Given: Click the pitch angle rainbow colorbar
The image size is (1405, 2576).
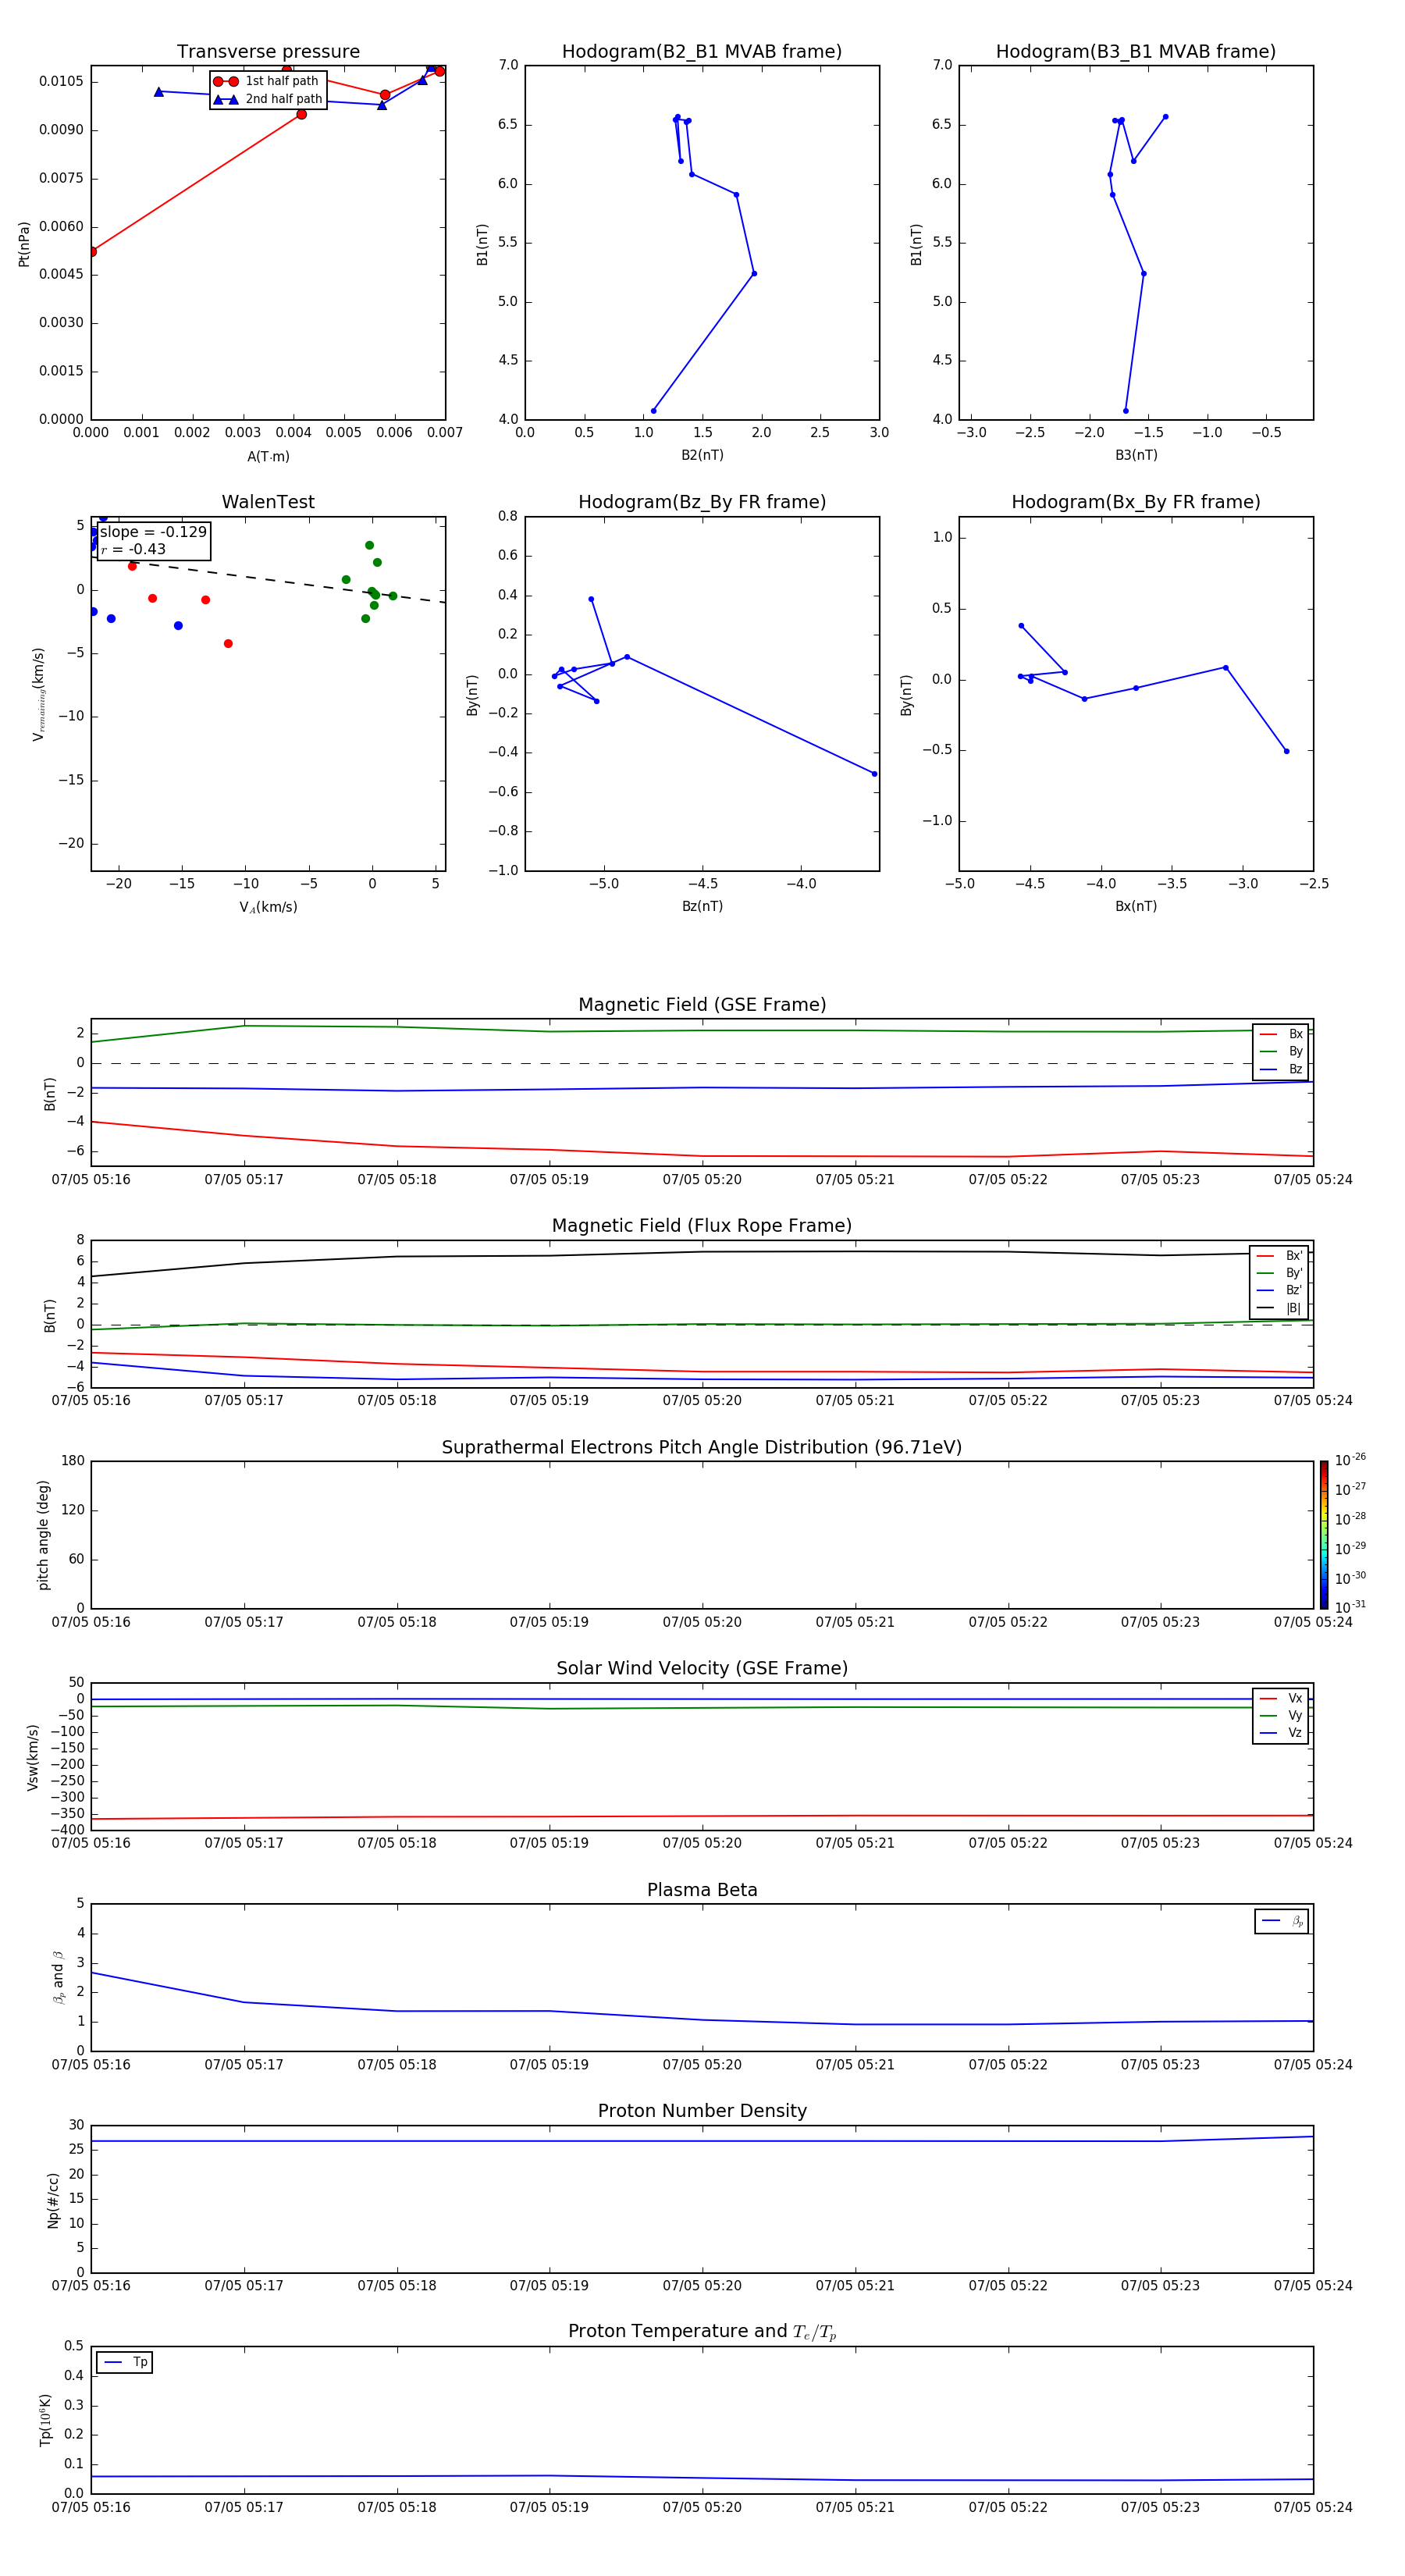Looking at the screenshot, I should click(1324, 1535).
